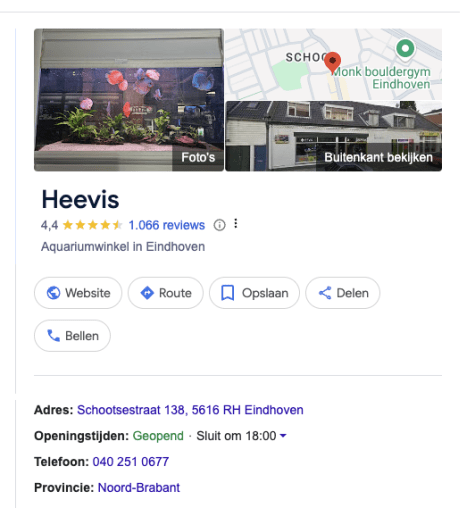Viewport: 475px width, 508px height.
Task: Call via the 040 251 0677 link
Action: click(x=131, y=462)
